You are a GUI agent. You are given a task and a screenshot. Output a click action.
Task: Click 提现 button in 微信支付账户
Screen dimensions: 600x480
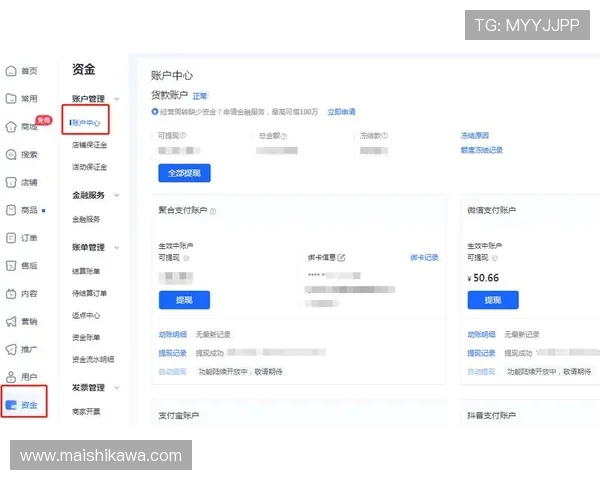coord(493,300)
